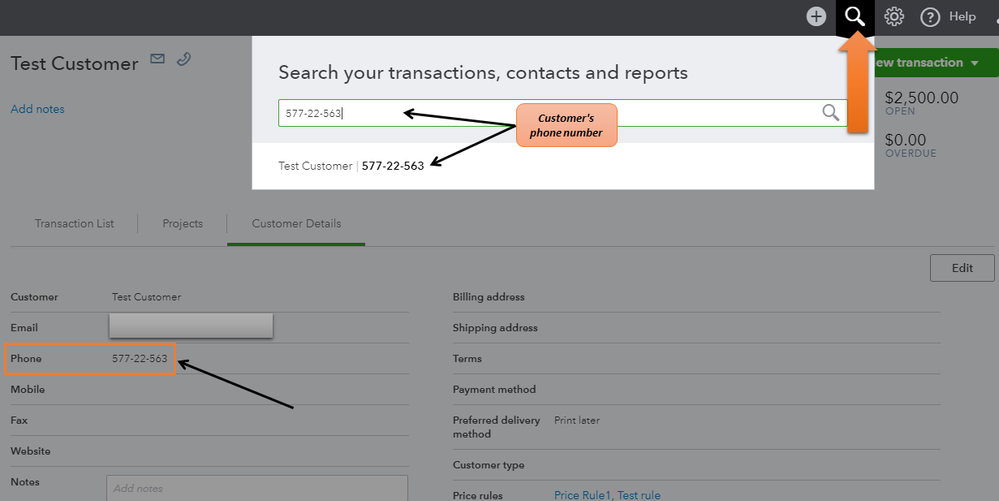Click the search magnifier in the top bar
999x501 pixels.
coord(855,16)
